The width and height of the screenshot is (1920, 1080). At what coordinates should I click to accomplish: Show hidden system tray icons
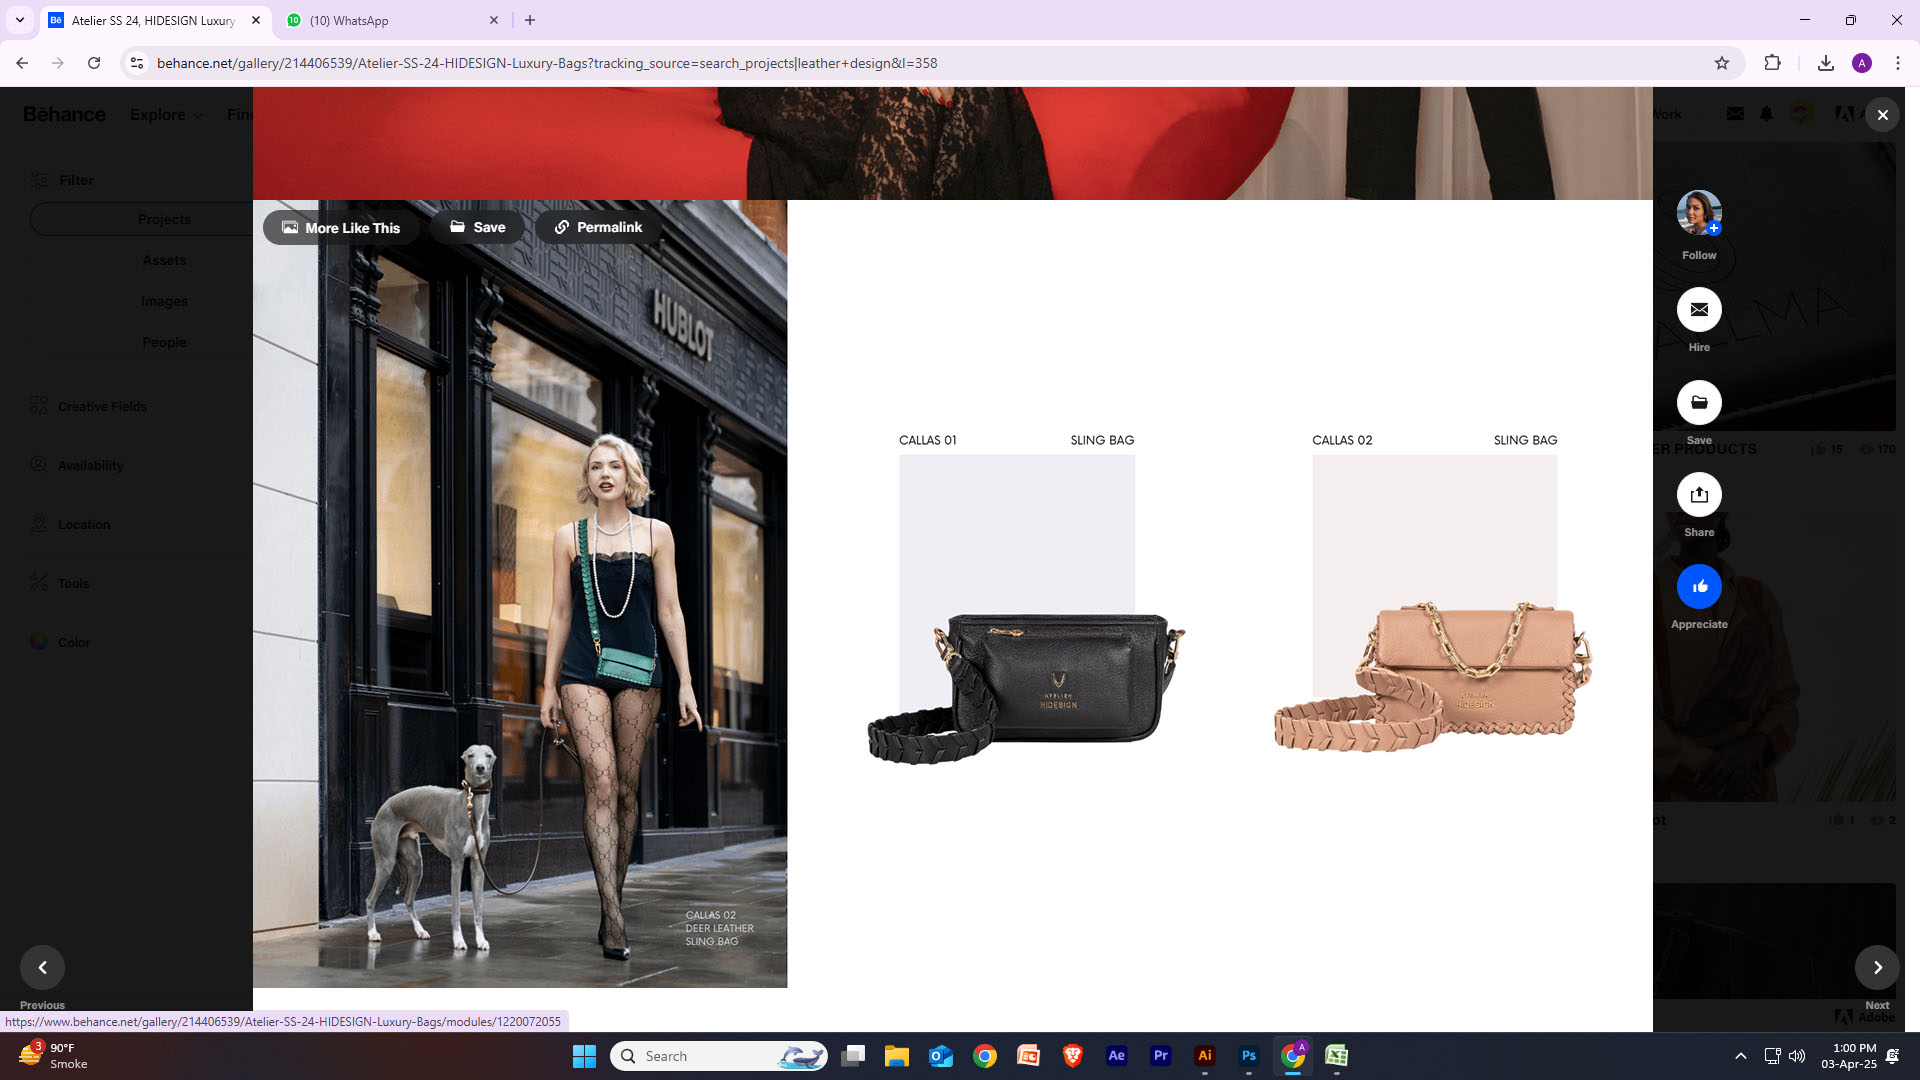pyautogui.click(x=1740, y=1056)
